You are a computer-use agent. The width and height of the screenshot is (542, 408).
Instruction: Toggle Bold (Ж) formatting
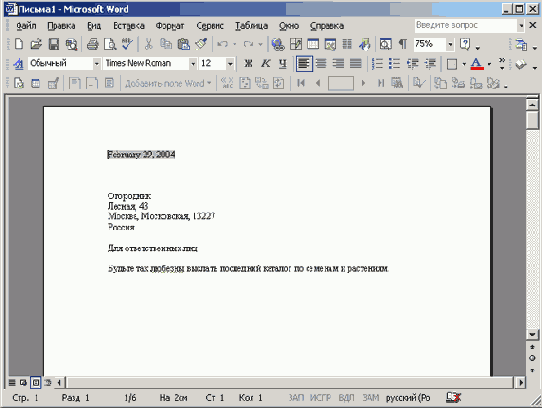(248, 64)
